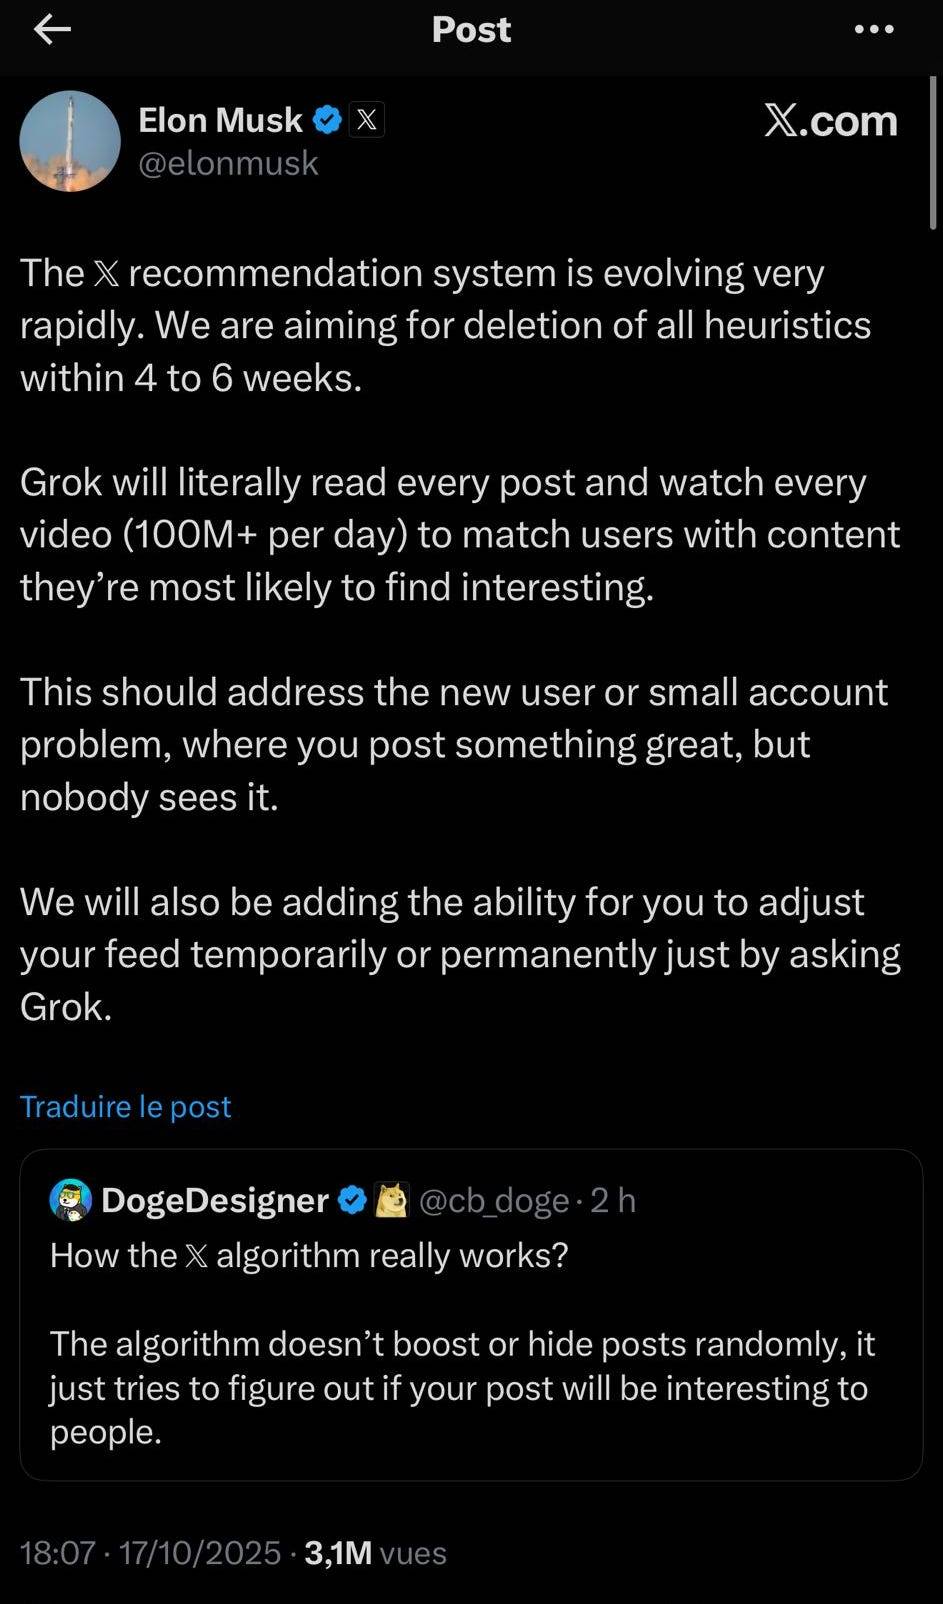The width and height of the screenshot is (943, 1604).
Task: Tap the "2 h" quoted post timestamp
Action: 613,1200
